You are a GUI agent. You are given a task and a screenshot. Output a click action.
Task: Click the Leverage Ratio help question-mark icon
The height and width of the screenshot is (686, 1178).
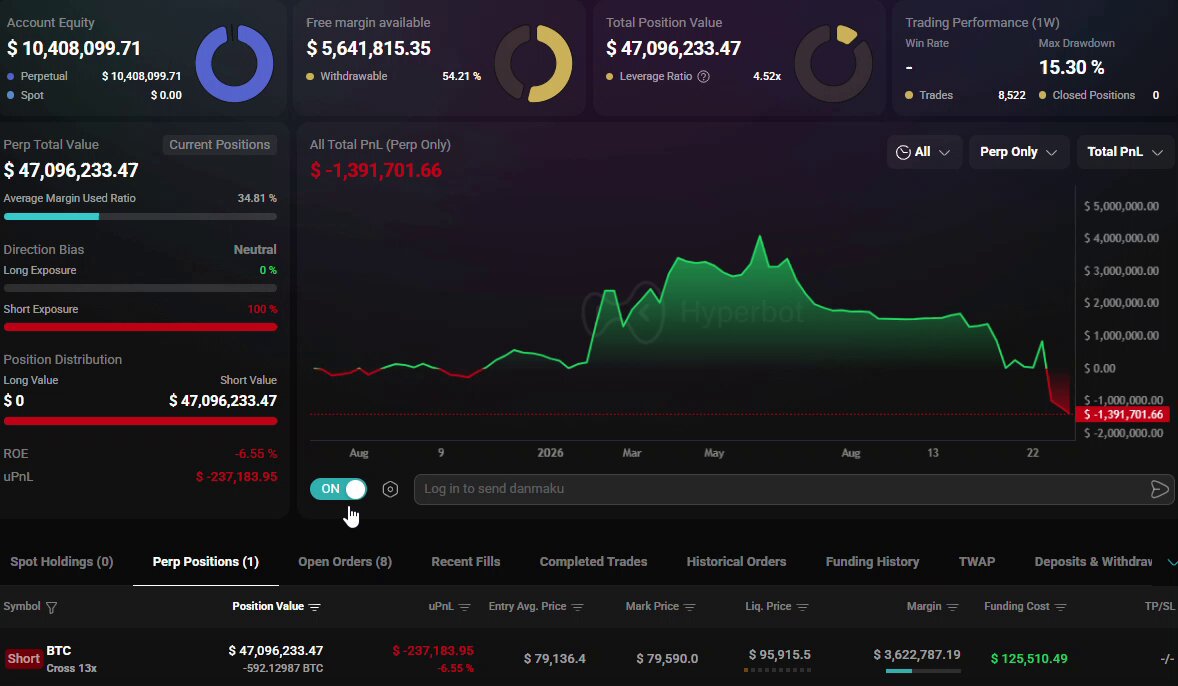tap(703, 77)
